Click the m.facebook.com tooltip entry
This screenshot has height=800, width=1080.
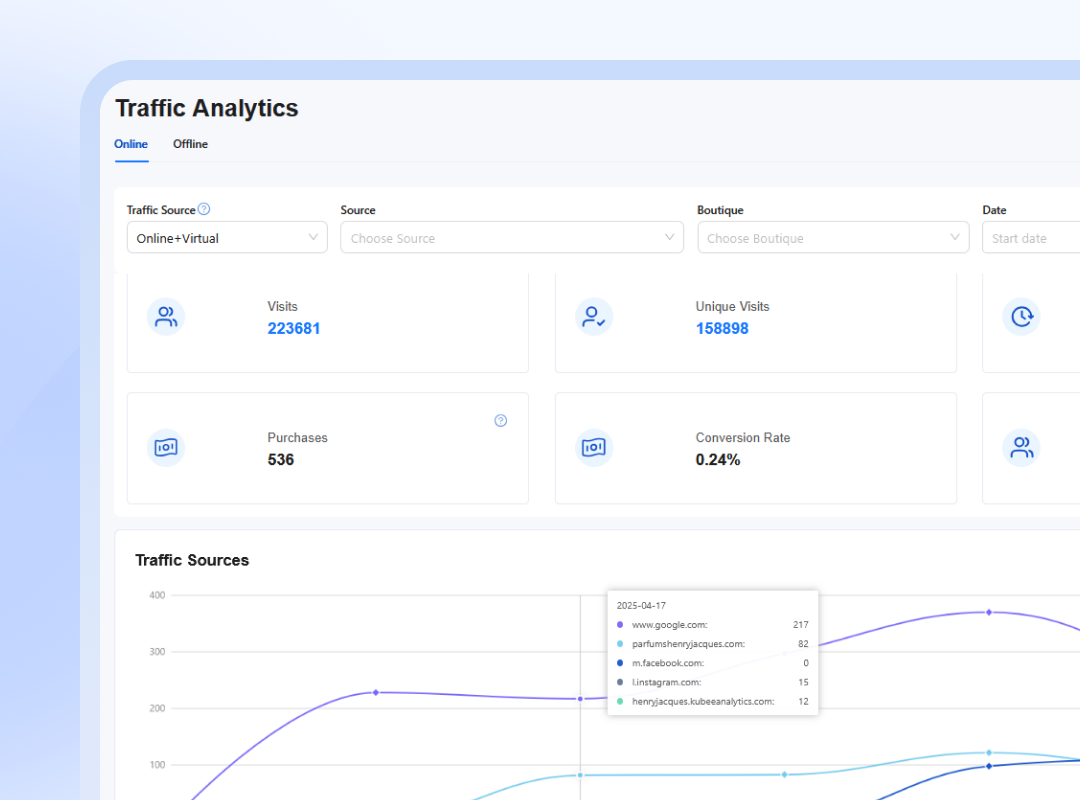click(x=712, y=664)
